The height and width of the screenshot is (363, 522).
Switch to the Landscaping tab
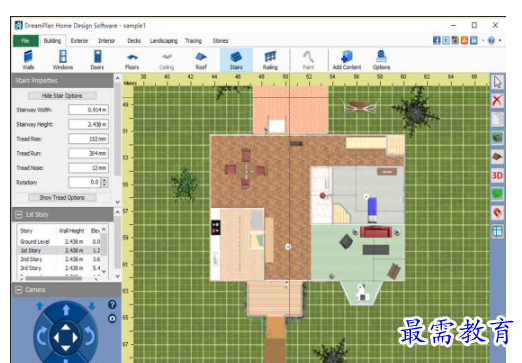click(x=163, y=41)
